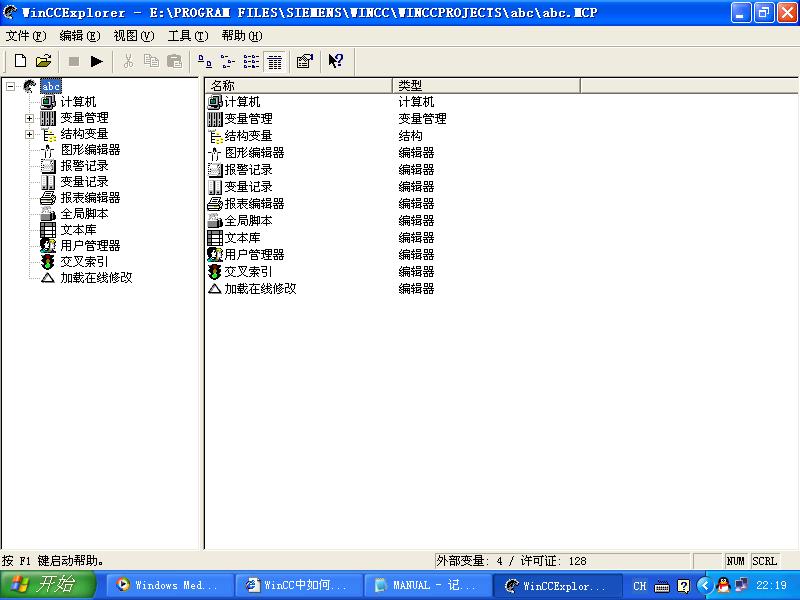This screenshot has width=800, height=600.
Task: Expand 结构变量 node in tree
Action: click(30, 134)
